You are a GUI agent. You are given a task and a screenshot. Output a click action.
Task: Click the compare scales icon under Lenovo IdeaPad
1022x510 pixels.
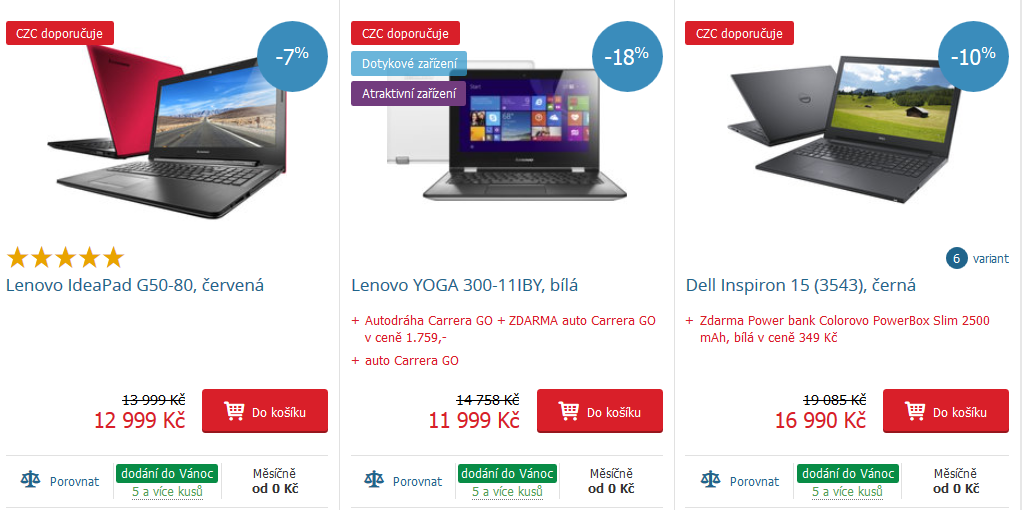click(x=30, y=481)
